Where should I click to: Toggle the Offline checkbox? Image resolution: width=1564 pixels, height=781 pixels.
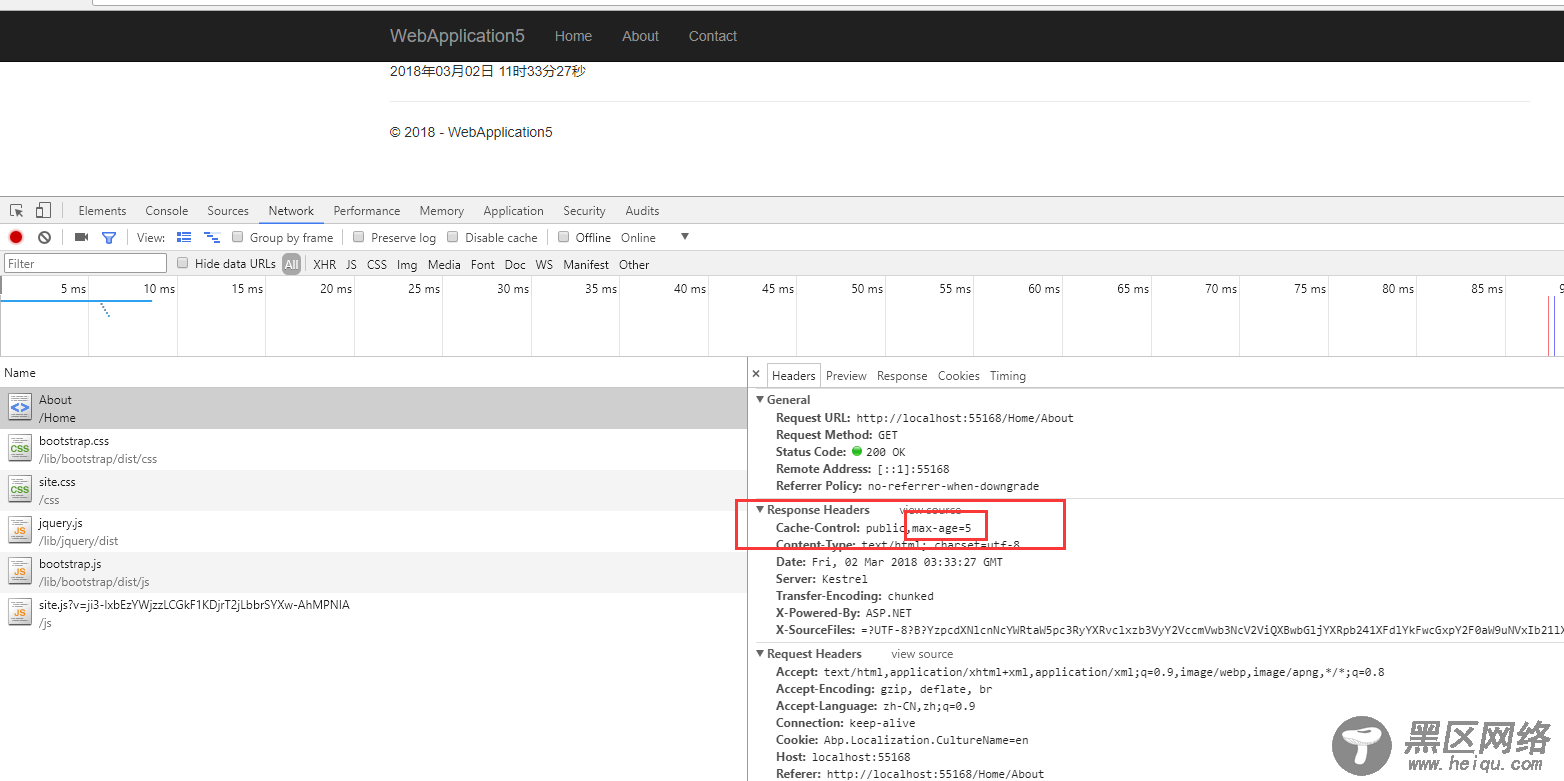[x=564, y=237]
